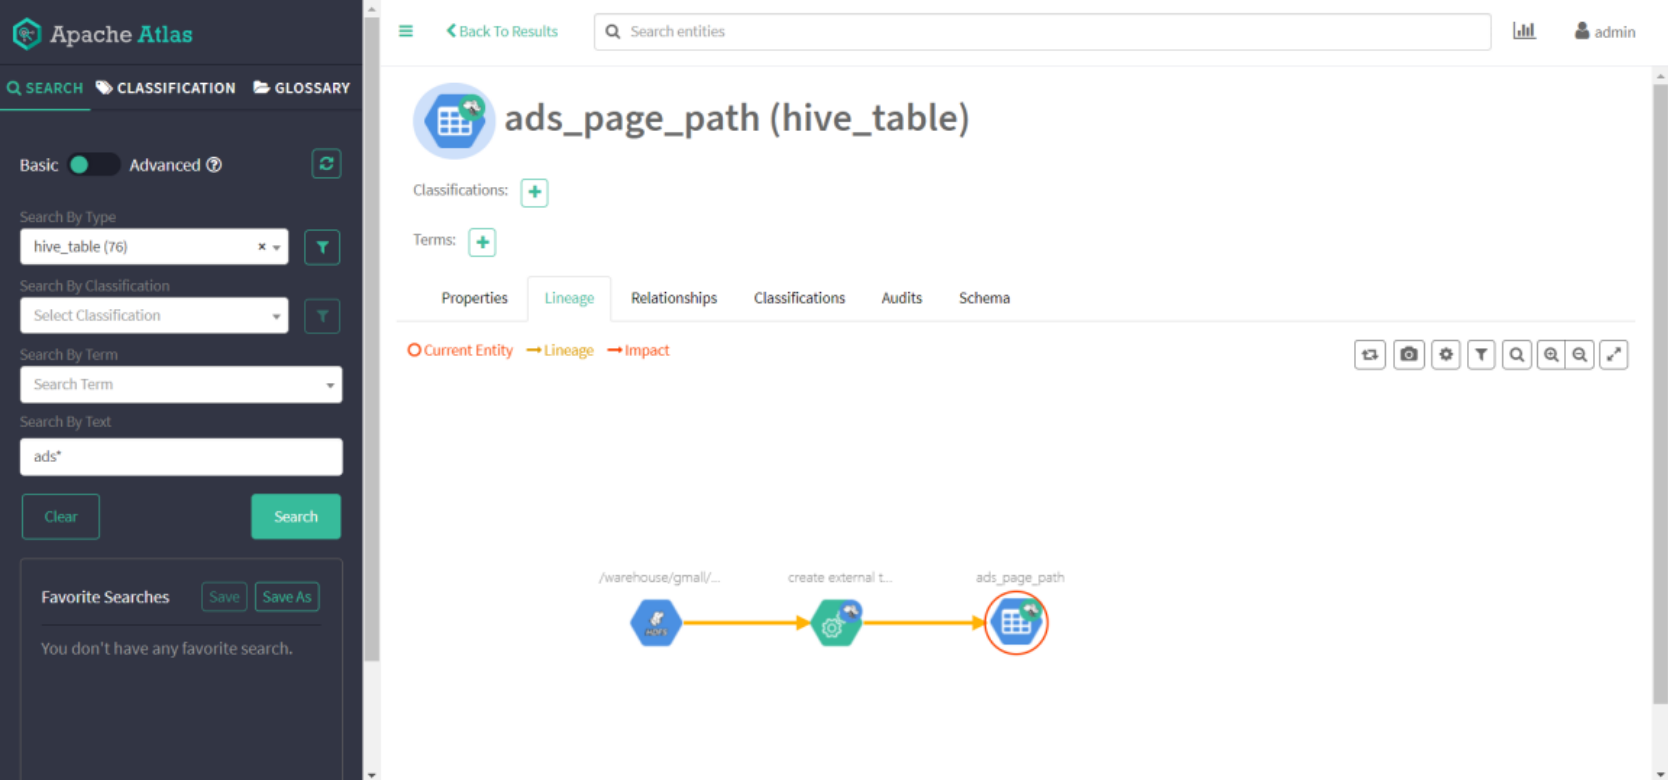This screenshot has width=1668, height=780.
Task: Open the lineage graph filter icon
Action: 1481,355
